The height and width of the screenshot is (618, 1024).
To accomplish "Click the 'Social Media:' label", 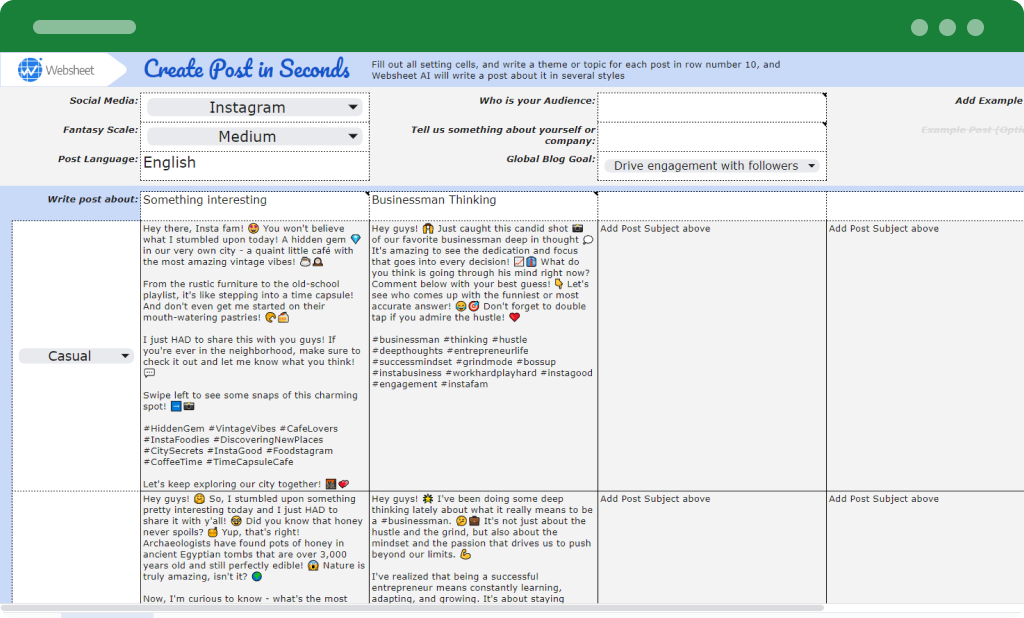I will [x=104, y=101].
